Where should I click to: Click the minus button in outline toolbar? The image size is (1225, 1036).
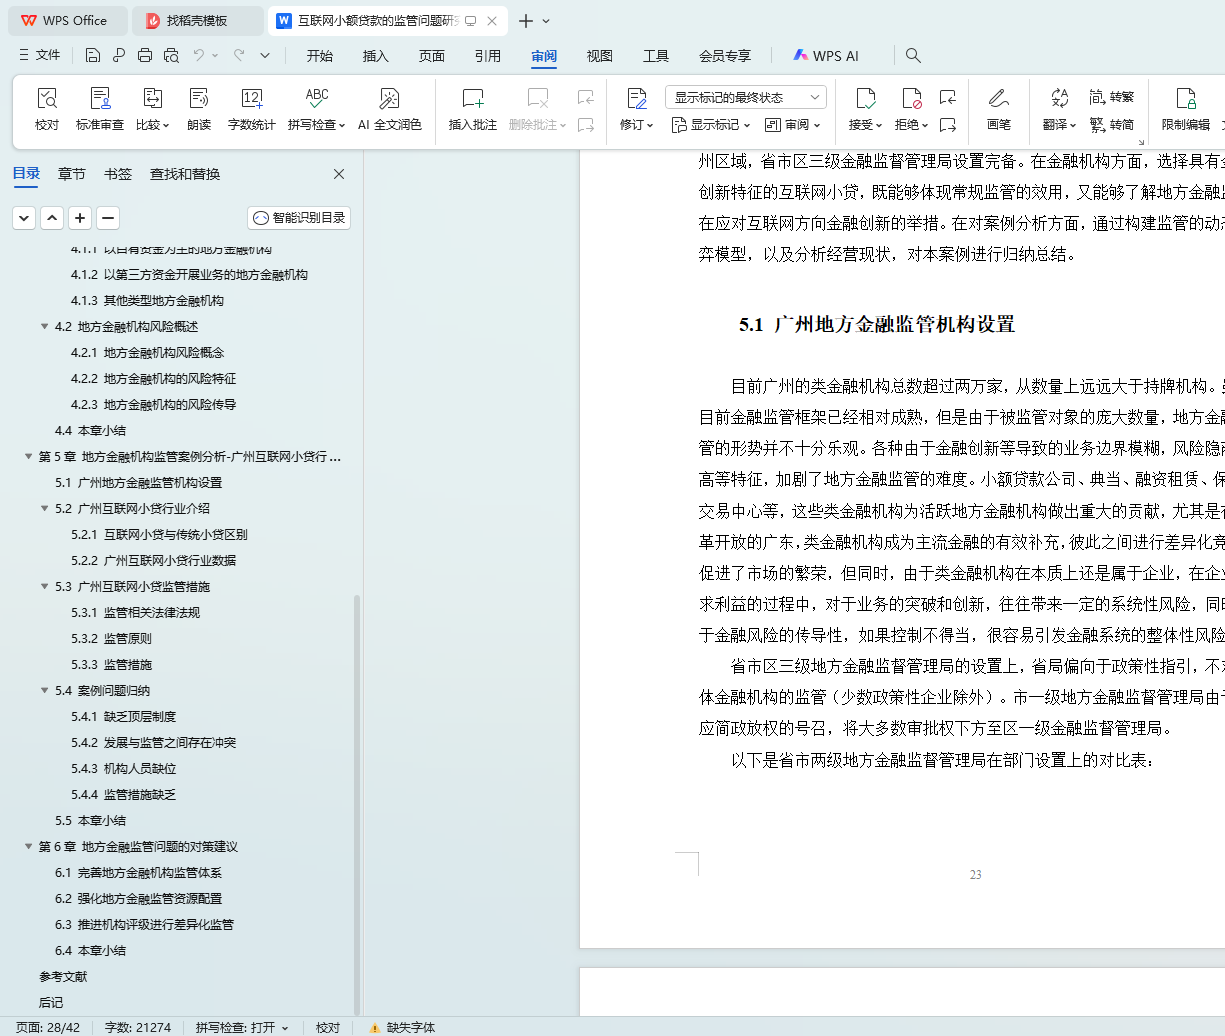[x=108, y=217]
